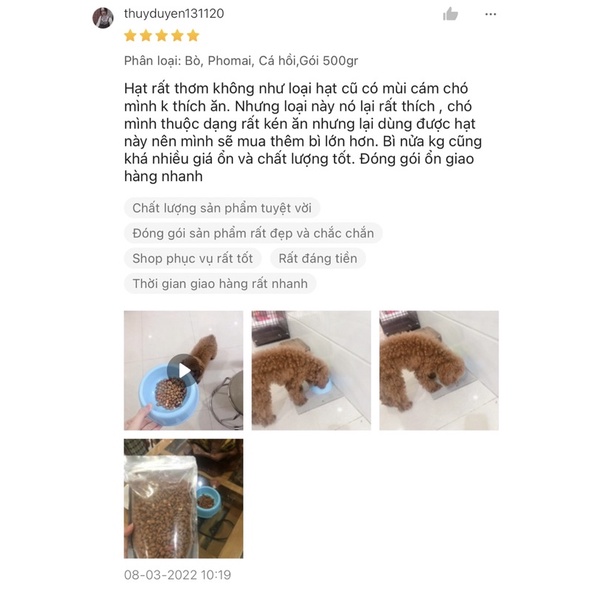Click the Phân loại product variant text
The height and width of the screenshot is (589, 589).
click(241, 60)
